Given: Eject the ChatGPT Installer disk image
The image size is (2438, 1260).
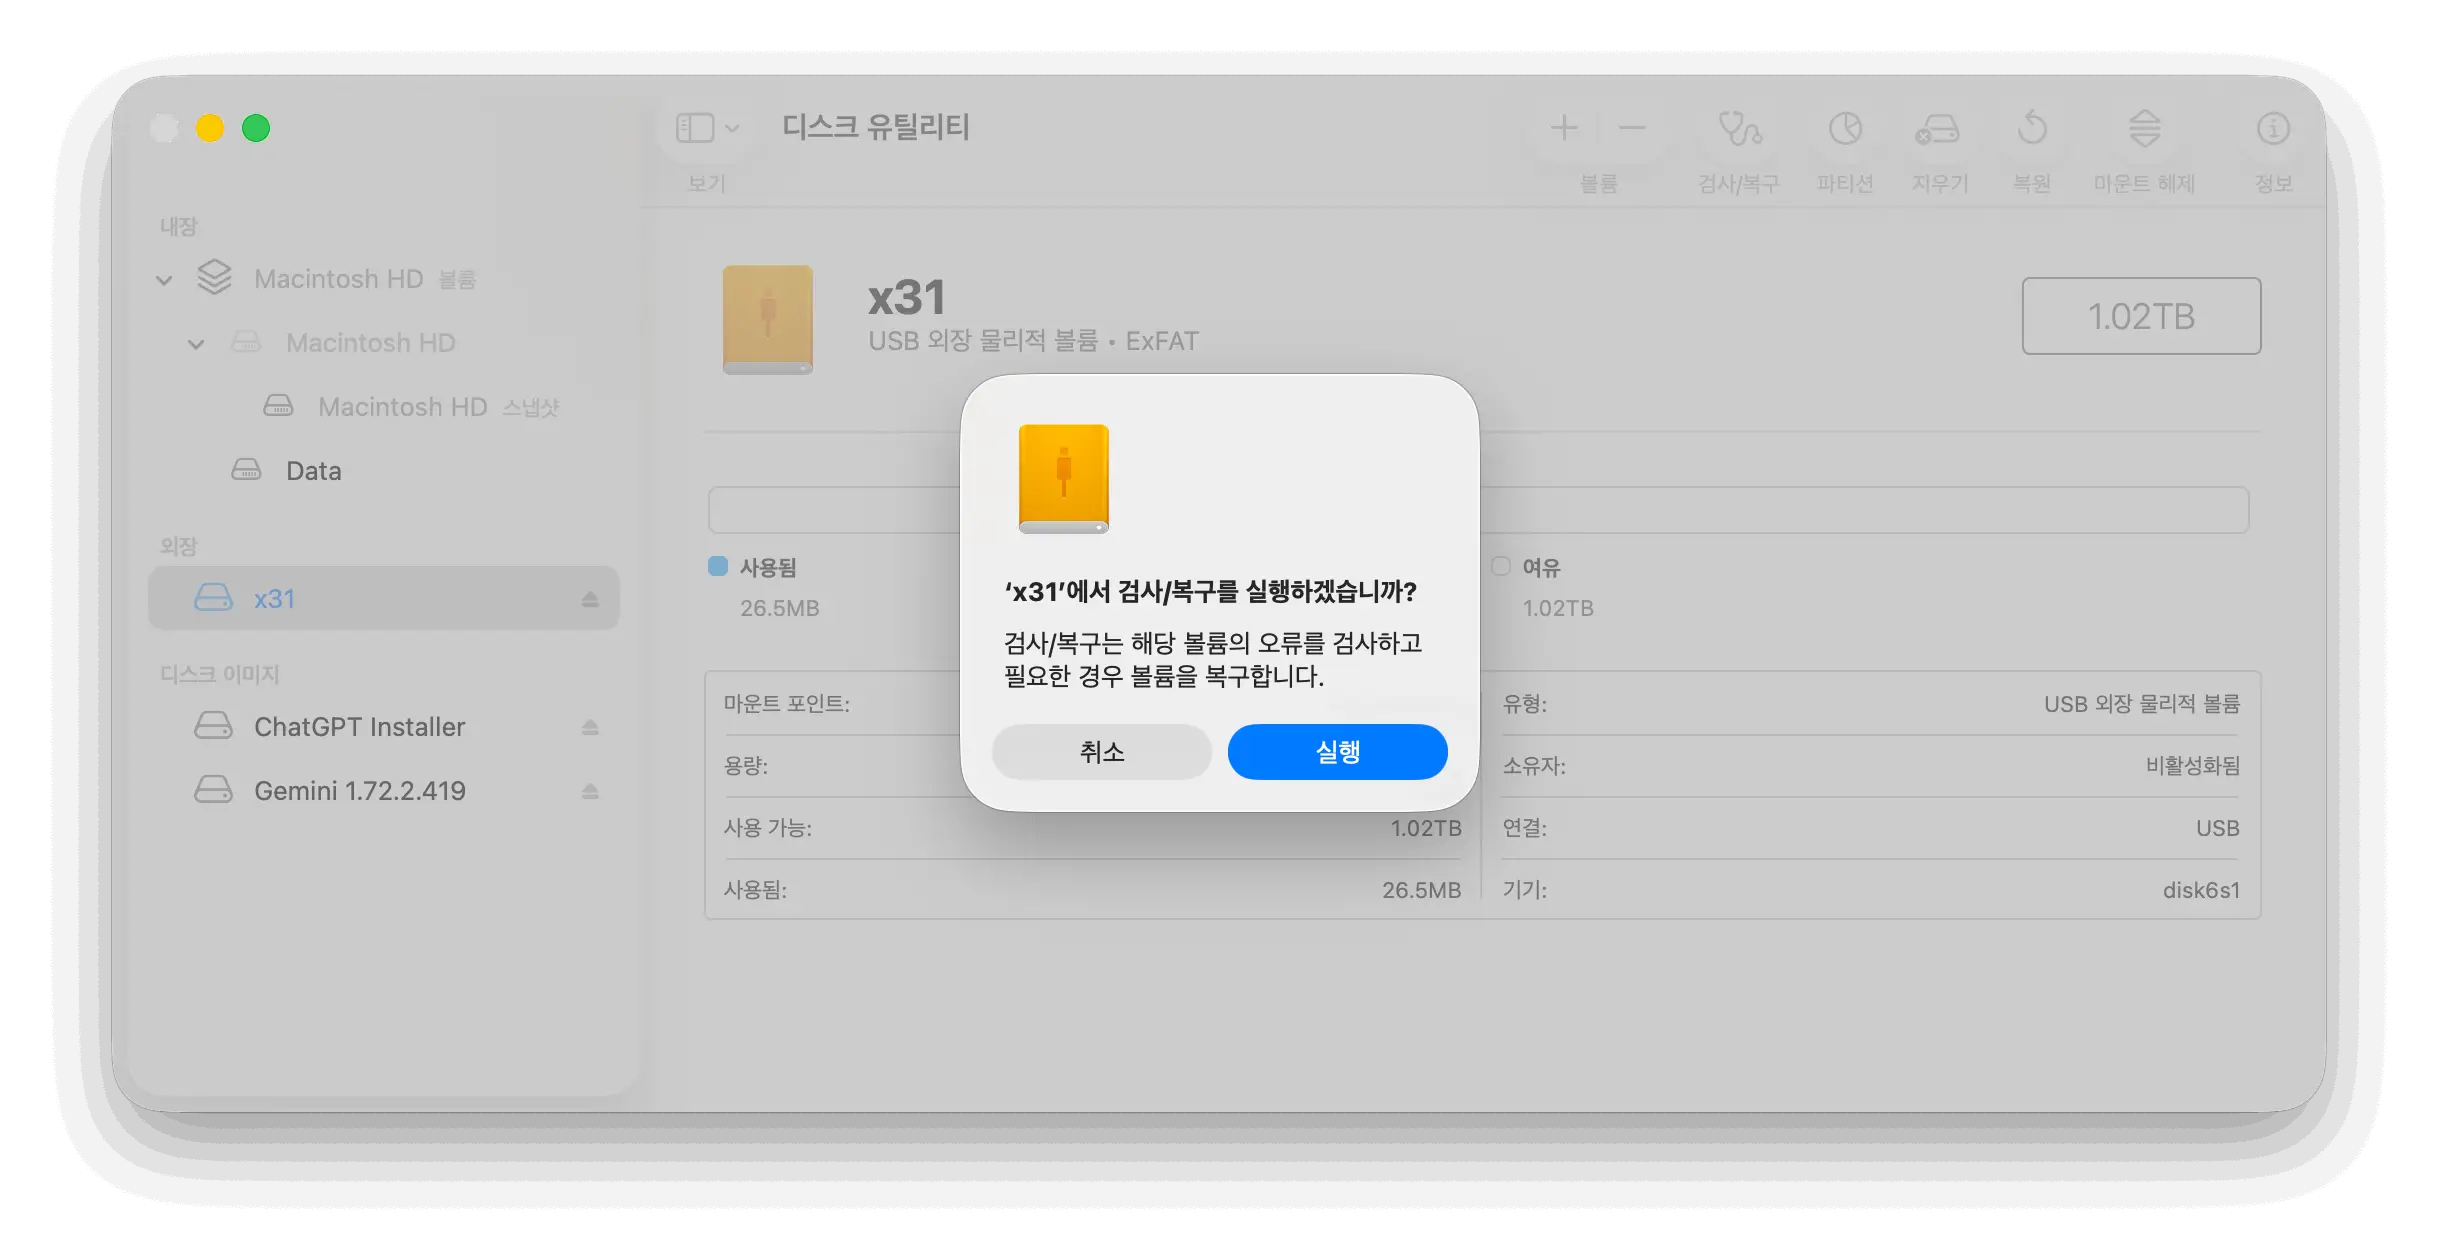Looking at the screenshot, I should point(590,727).
